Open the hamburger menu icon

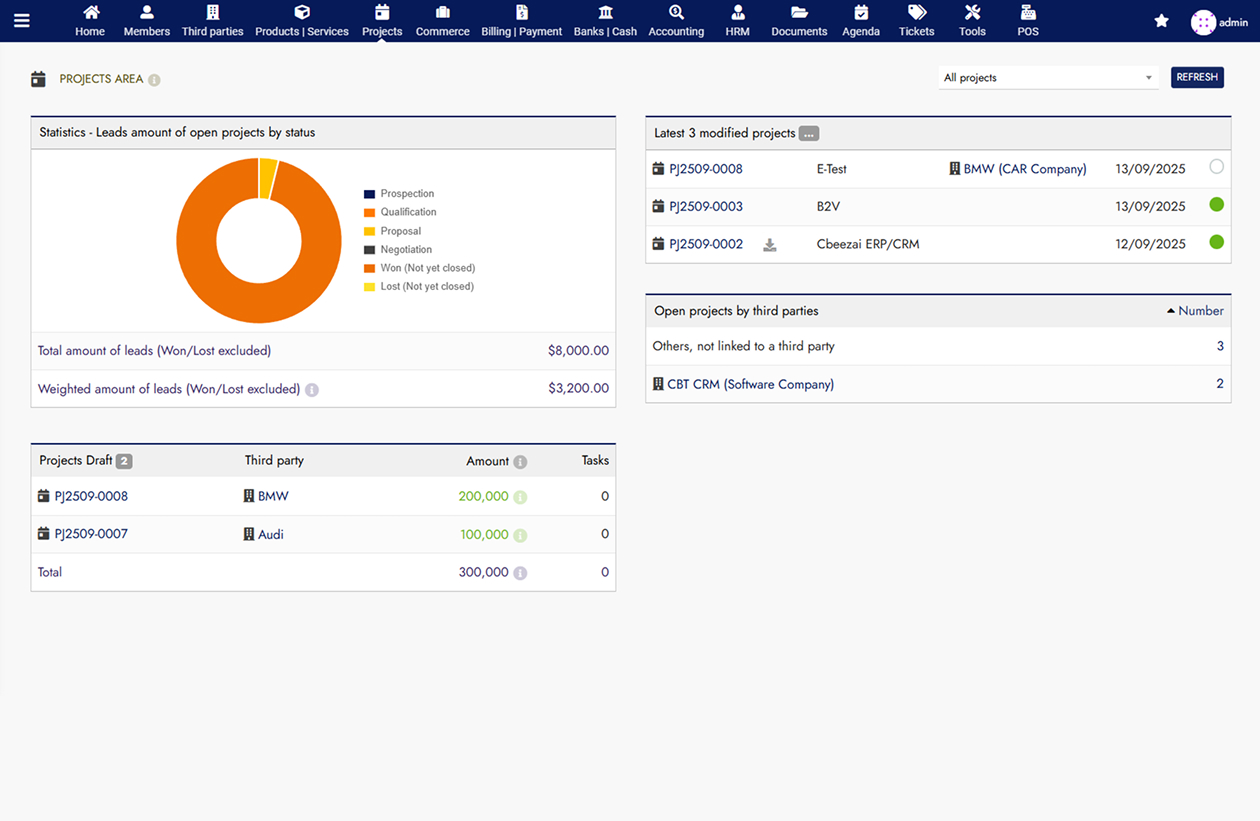click(21, 20)
